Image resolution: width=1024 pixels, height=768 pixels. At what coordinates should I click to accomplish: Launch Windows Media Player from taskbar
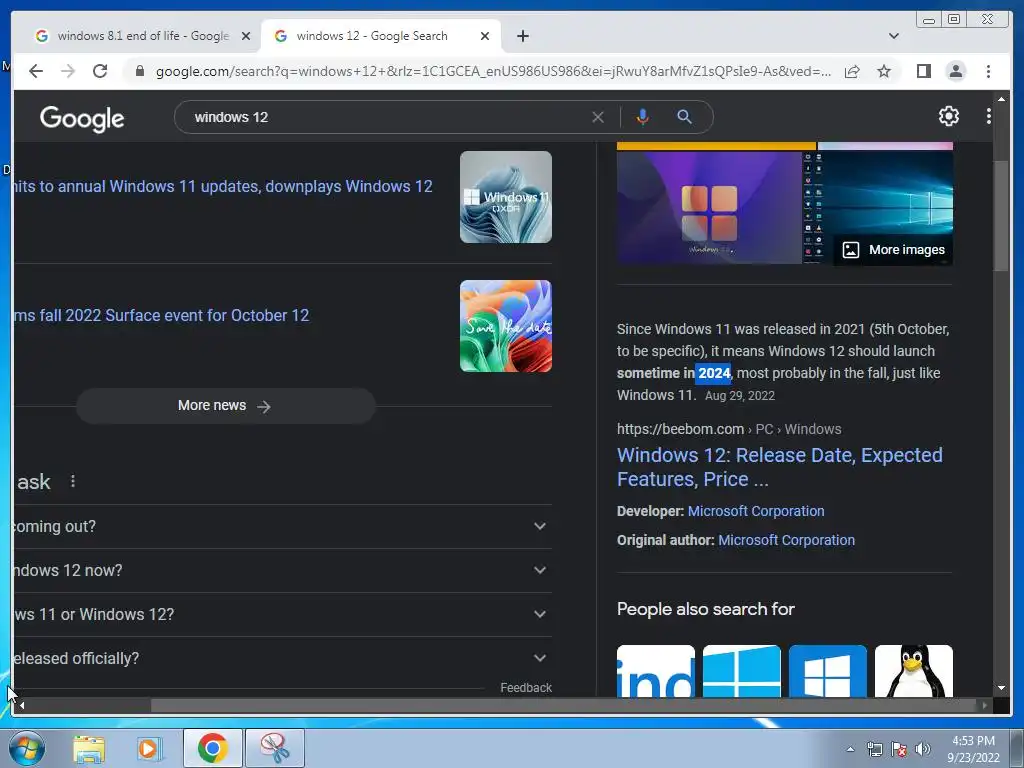[150, 749]
